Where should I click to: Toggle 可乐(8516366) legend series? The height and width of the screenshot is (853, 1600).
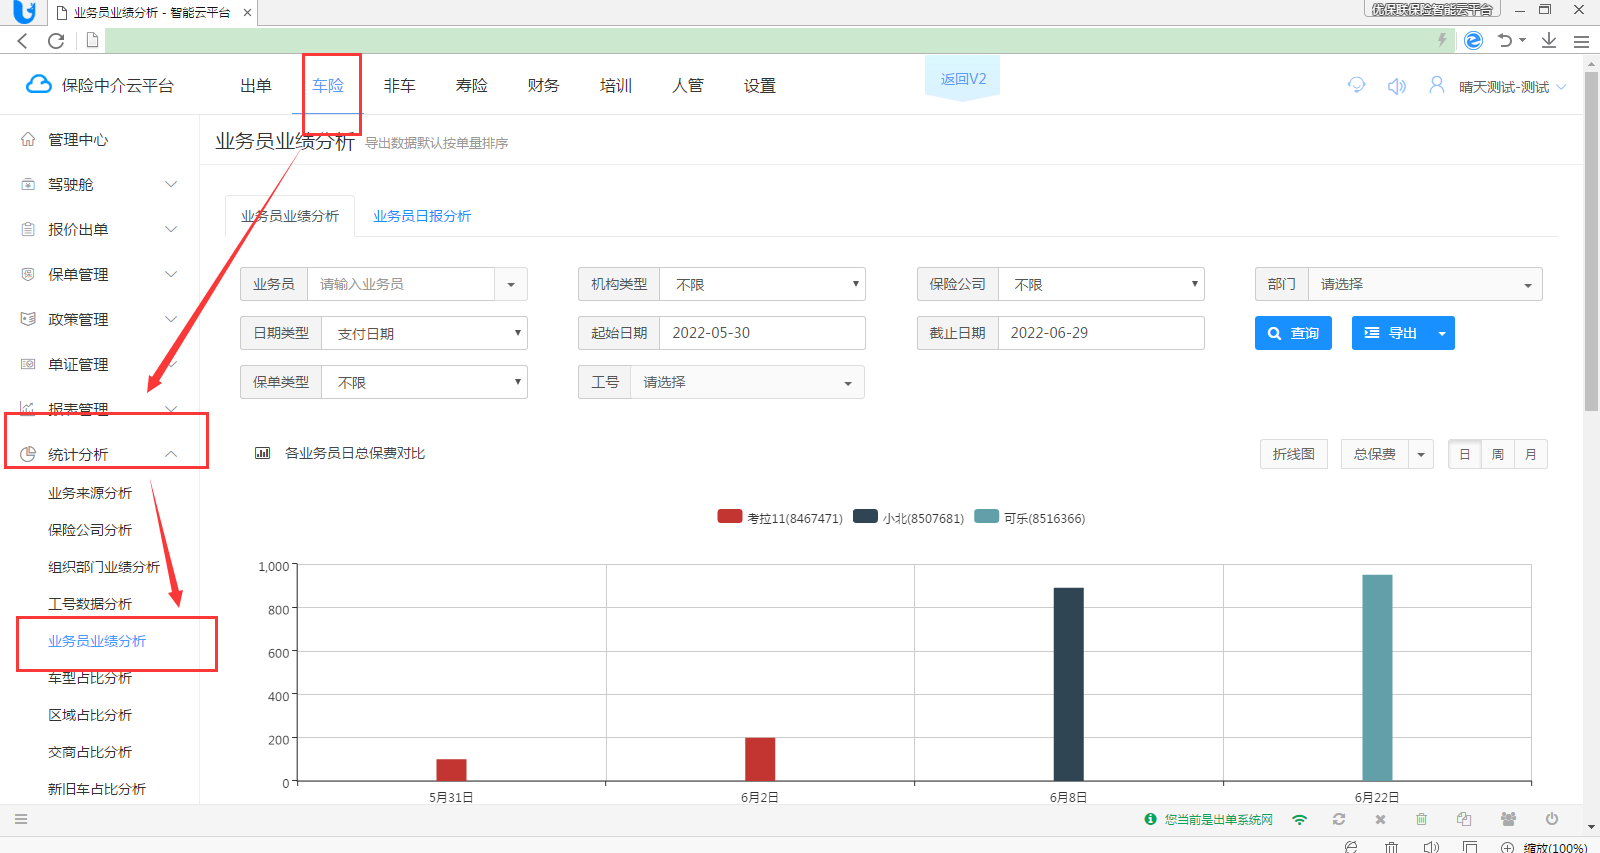tap(1030, 518)
